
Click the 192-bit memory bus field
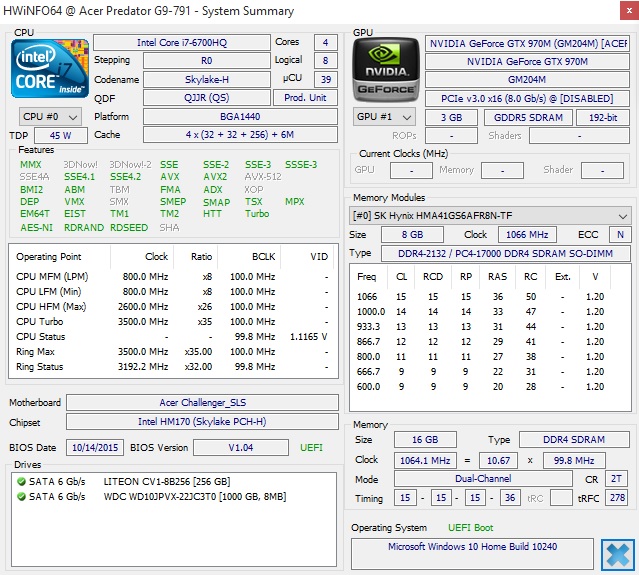(x=603, y=118)
